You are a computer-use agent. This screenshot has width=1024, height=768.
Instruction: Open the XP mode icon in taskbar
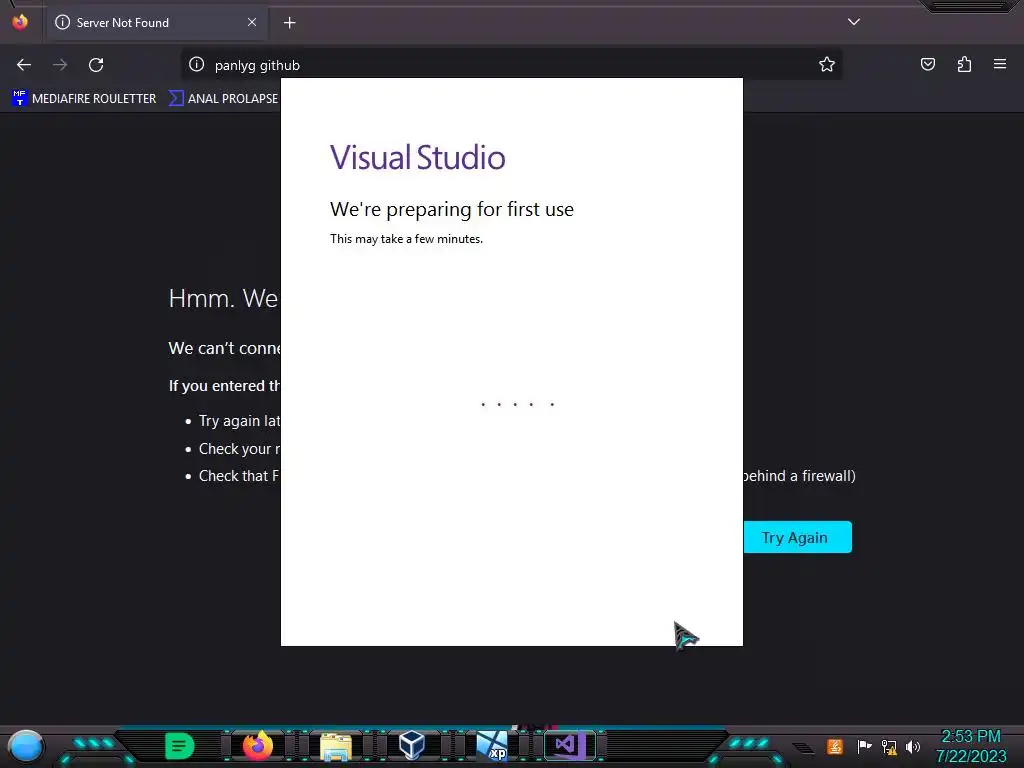pyautogui.click(x=492, y=746)
